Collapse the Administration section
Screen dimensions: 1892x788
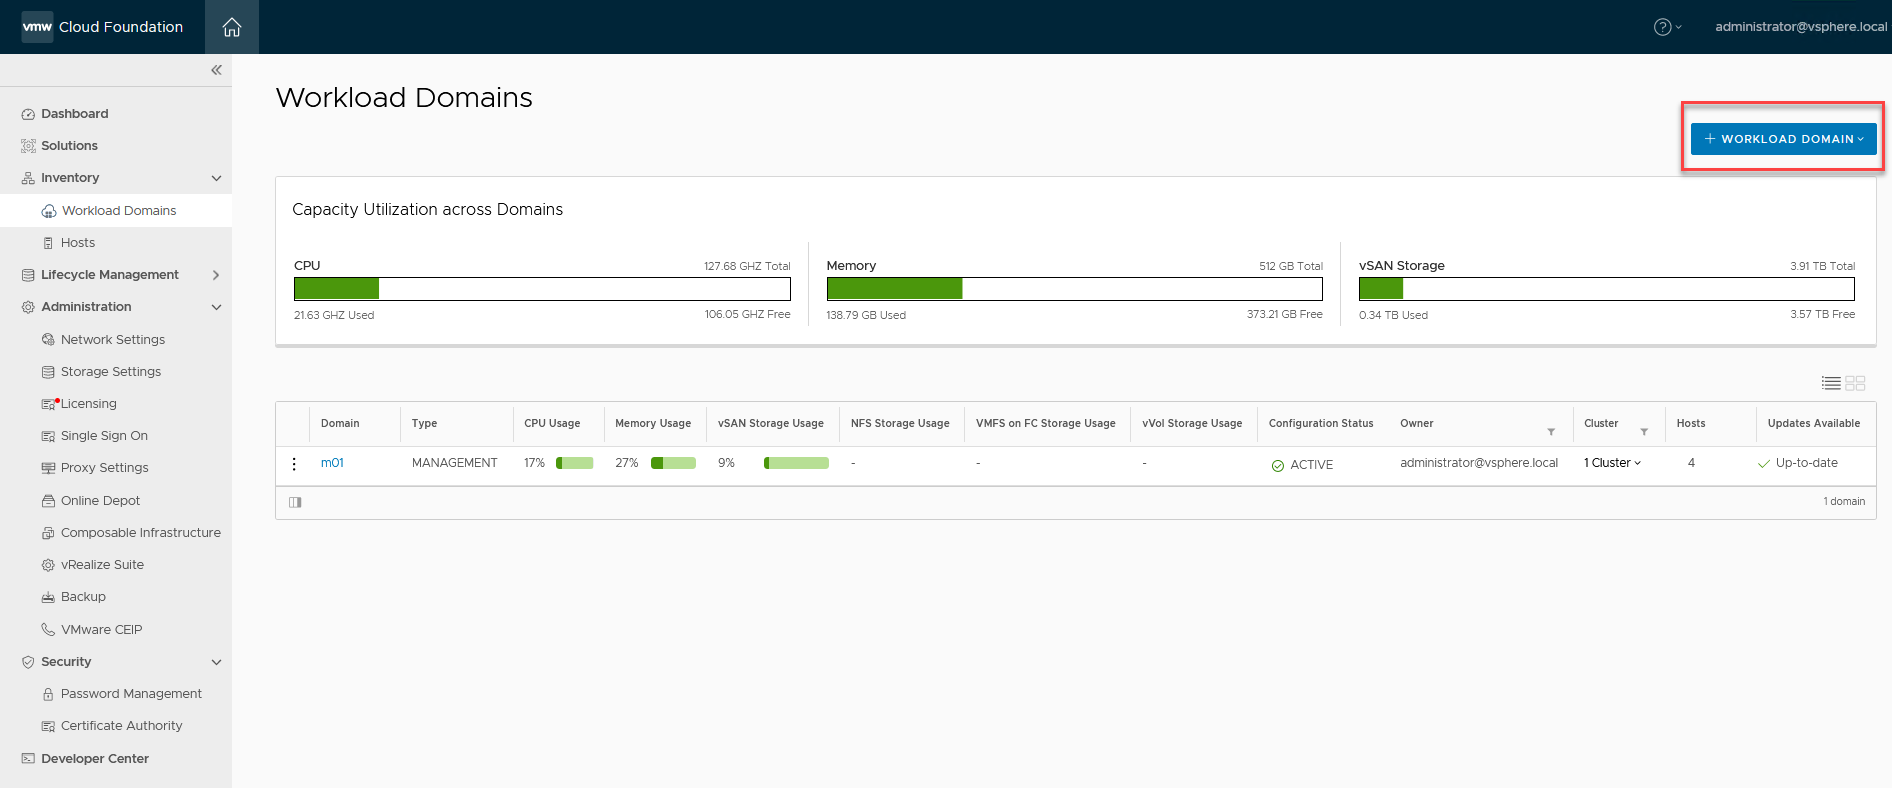click(216, 307)
